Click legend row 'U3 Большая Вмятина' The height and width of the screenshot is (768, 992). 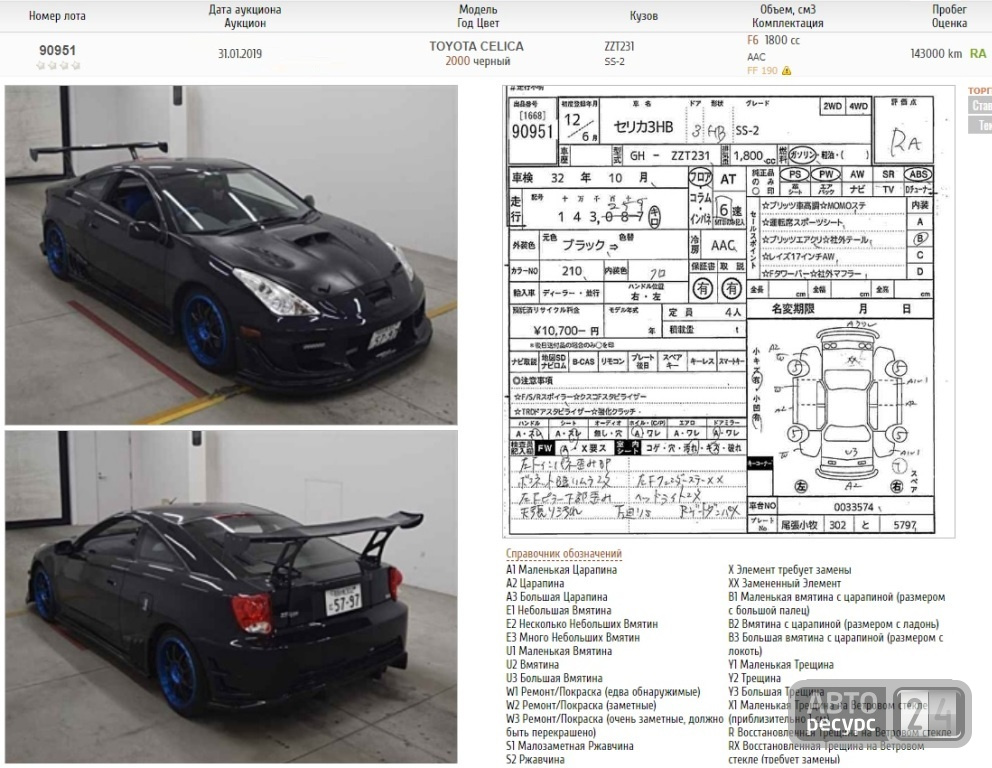(x=554, y=678)
